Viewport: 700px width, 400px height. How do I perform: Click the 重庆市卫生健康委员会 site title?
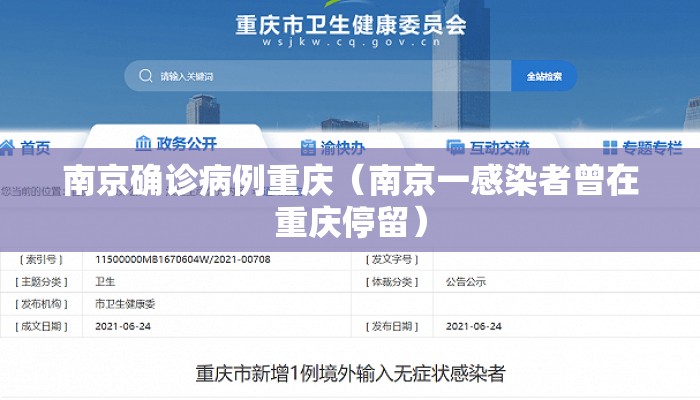(x=351, y=25)
